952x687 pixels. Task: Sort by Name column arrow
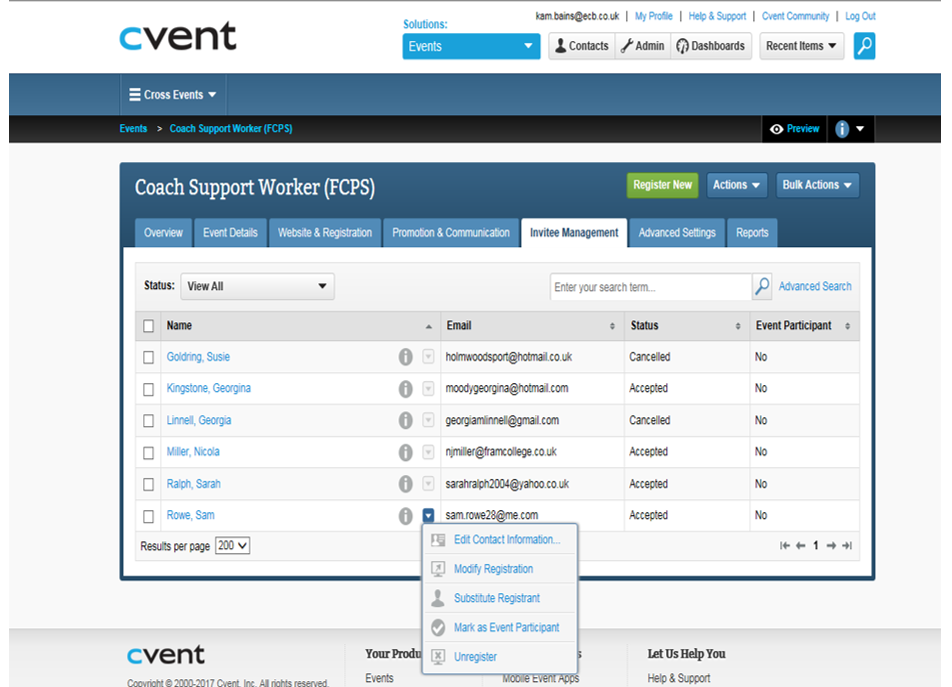[x=429, y=327]
